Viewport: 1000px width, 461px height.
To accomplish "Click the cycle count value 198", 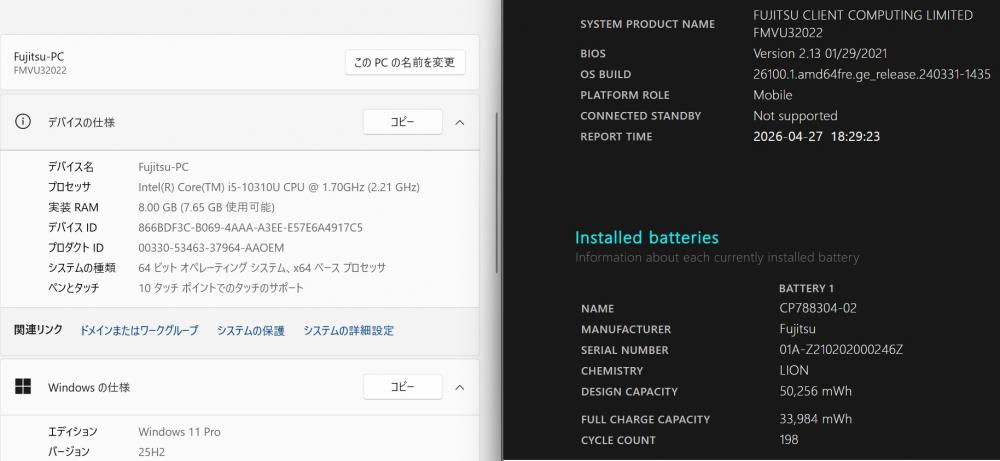I will click(789, 440).
